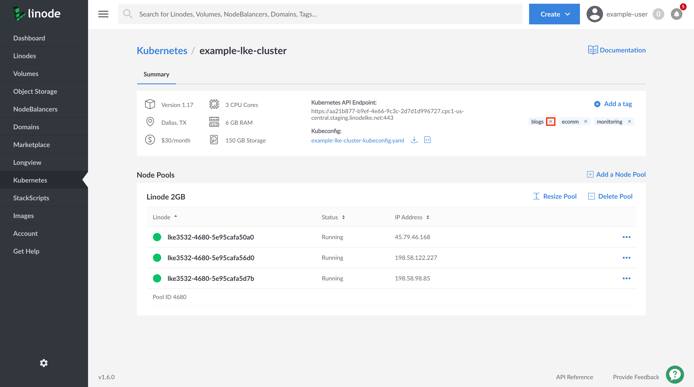Click Delete Pool
The width and height of the screenshot is (694, 387).
(x=610, y=196)
